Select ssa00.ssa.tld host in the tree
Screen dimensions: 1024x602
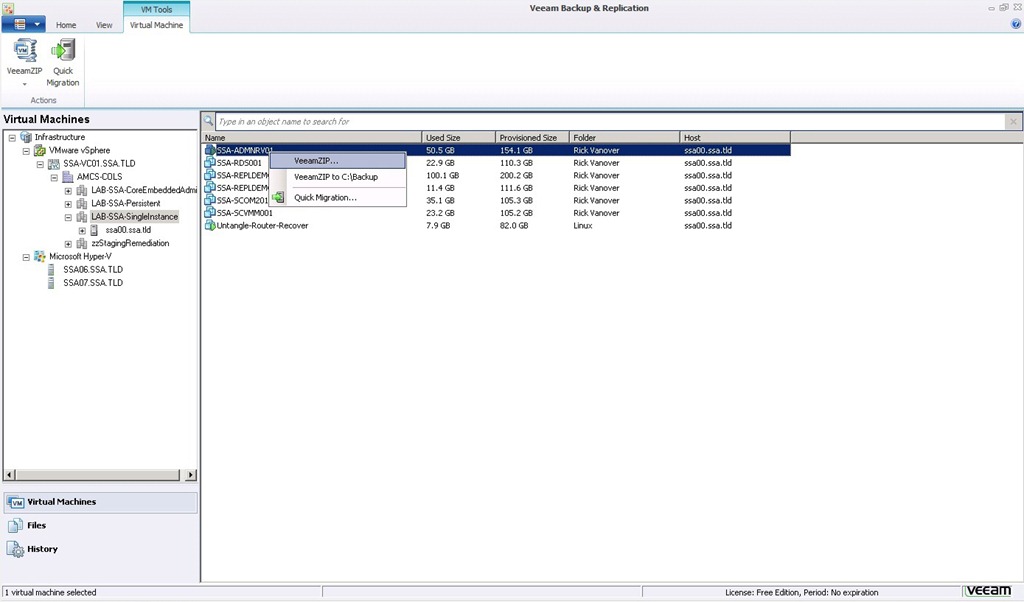click(x=128, y=230)
